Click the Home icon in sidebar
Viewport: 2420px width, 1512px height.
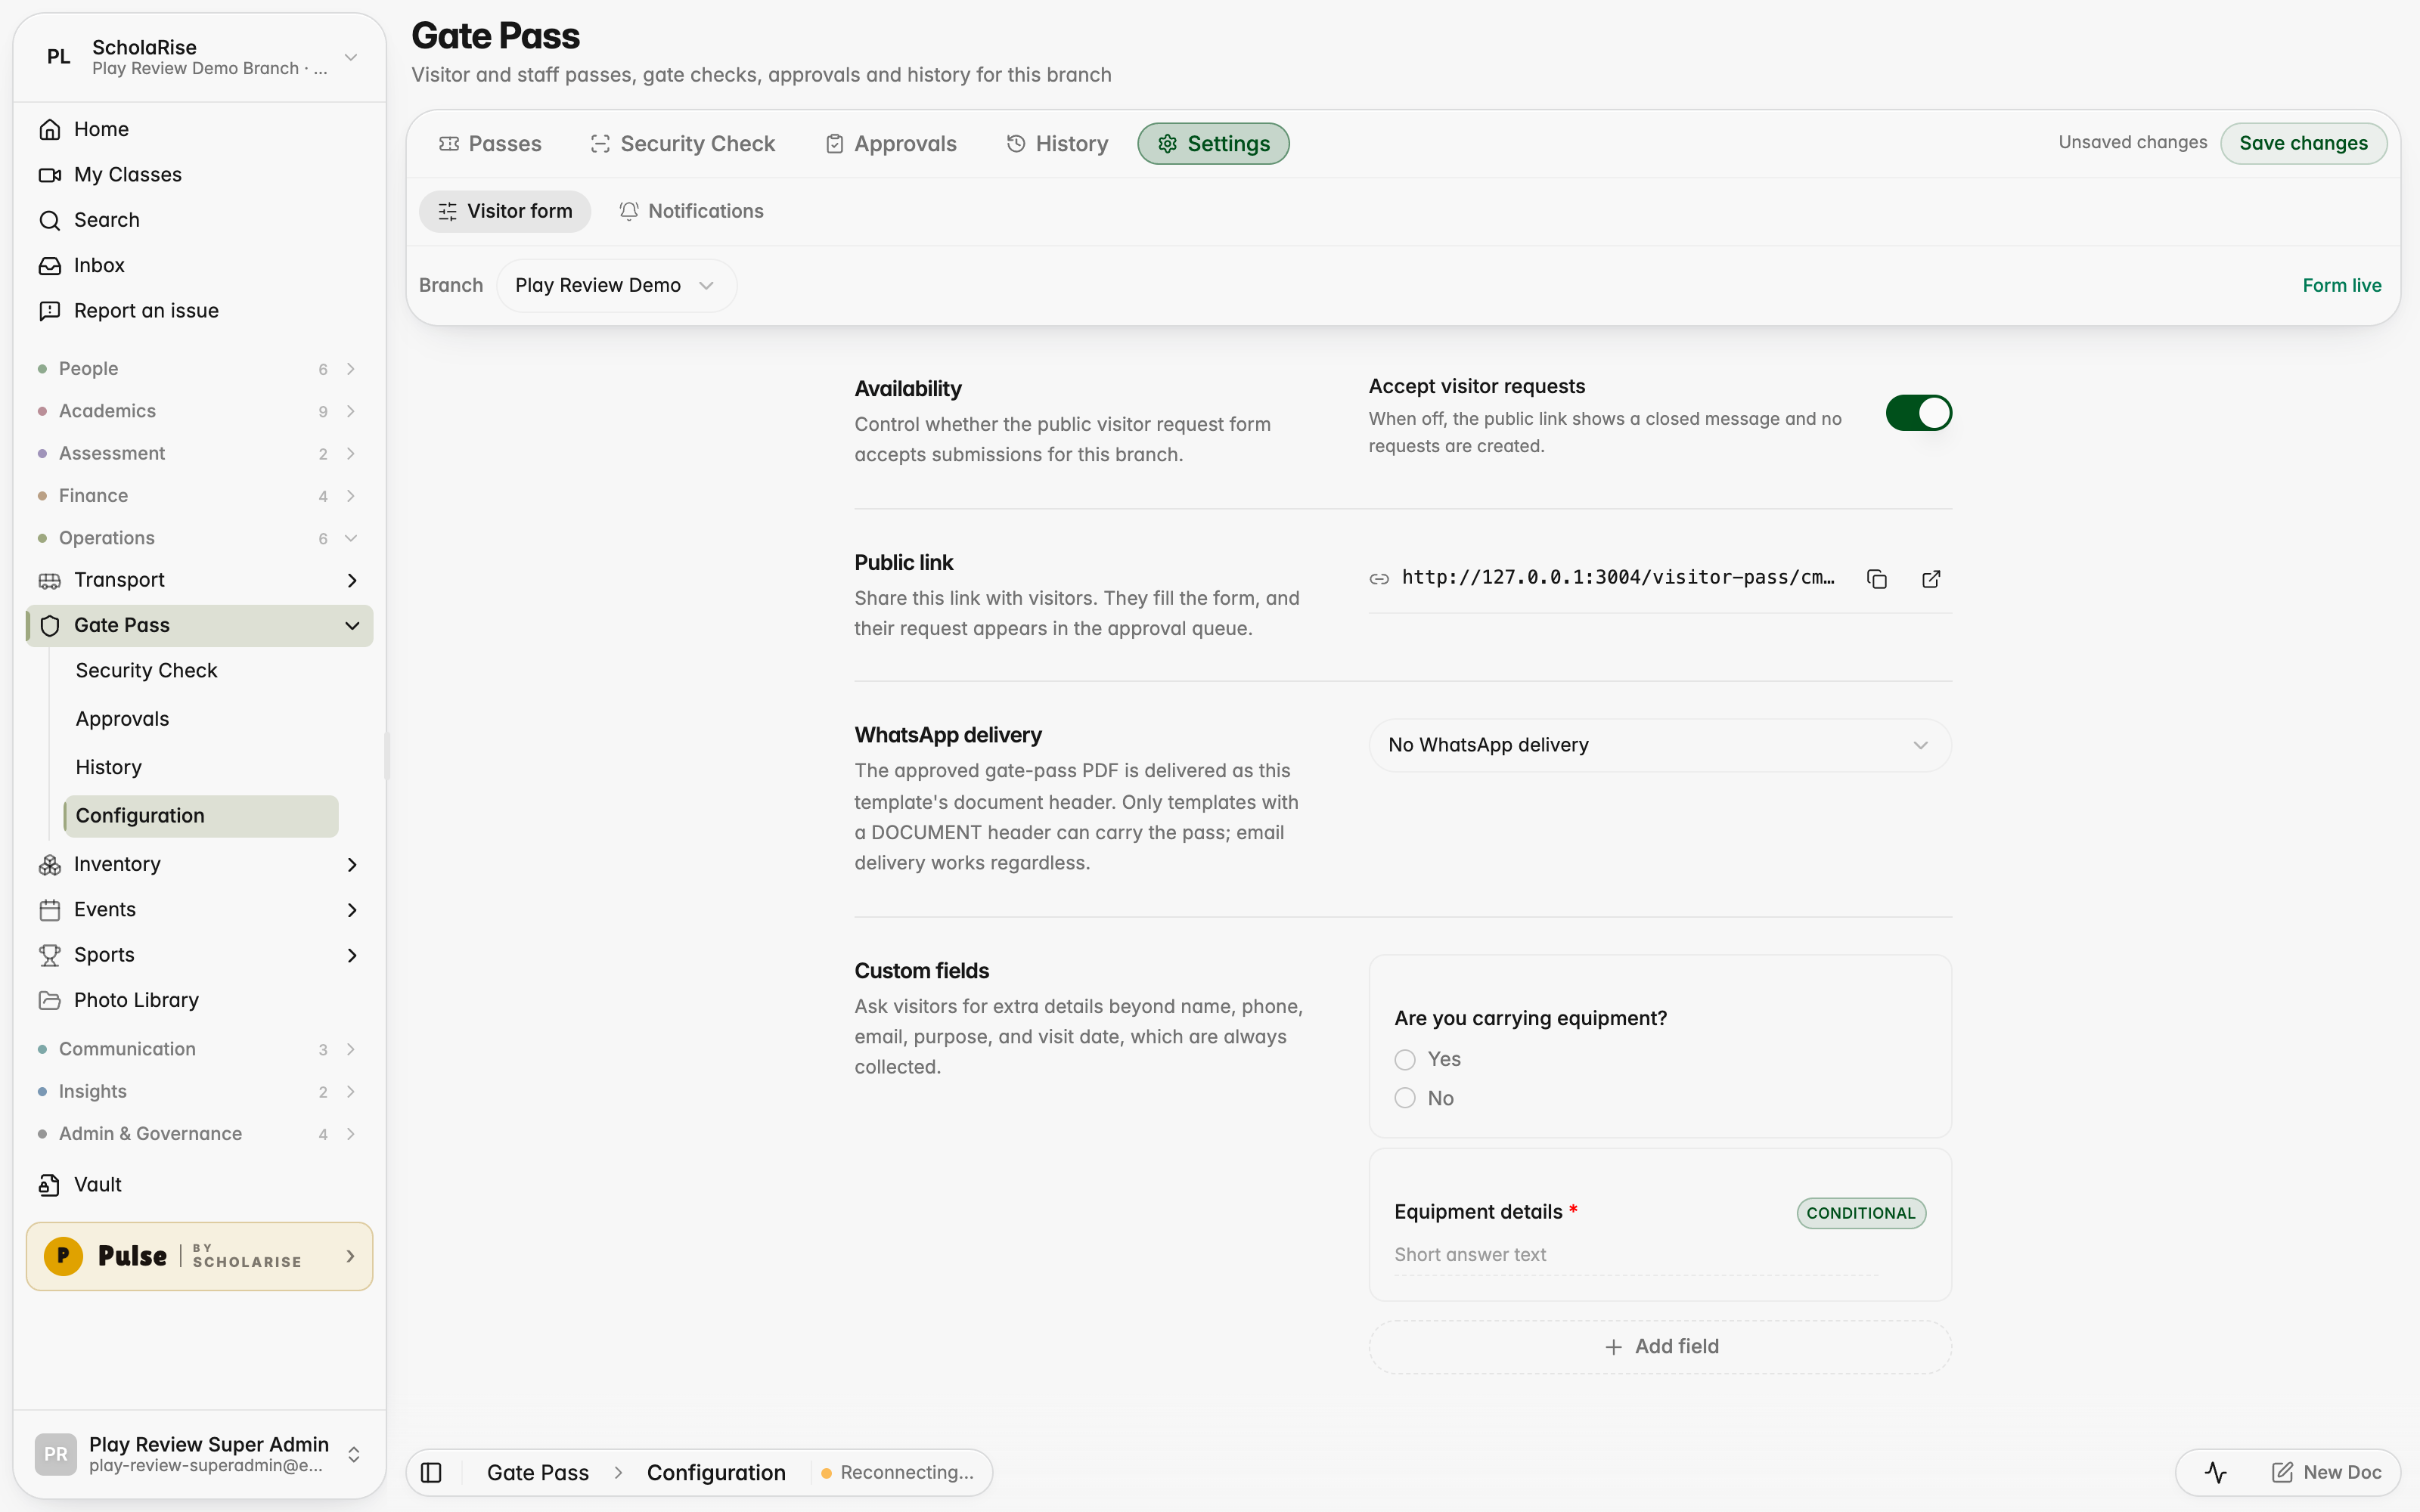pos(50,129)
